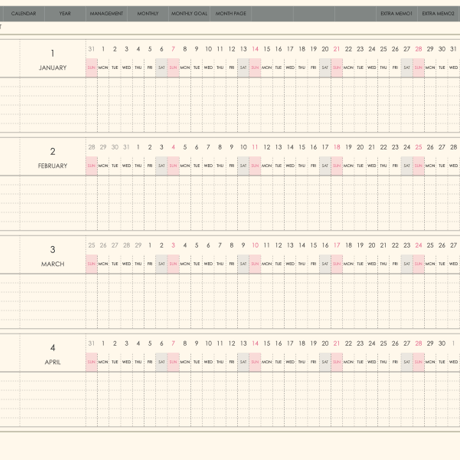Click date 10 in the April row
The image size is (460, 460).
pos(208,343)
